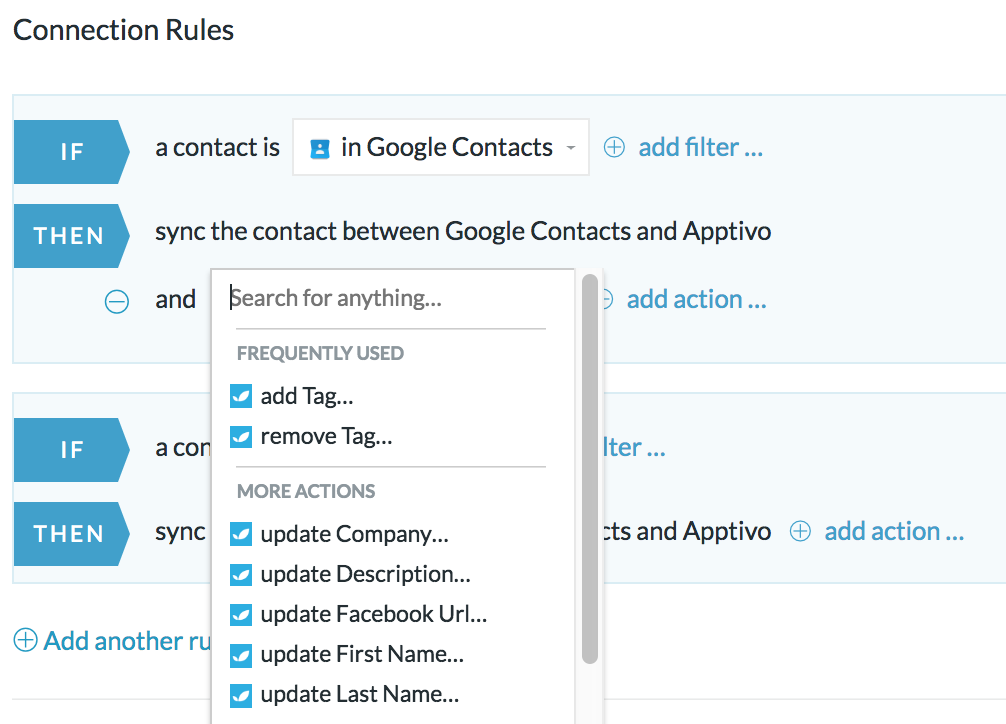This screenshot has width=1006, height=724.
Task: Click the icon beside 'add Tag...'
Action: (241, 396)
